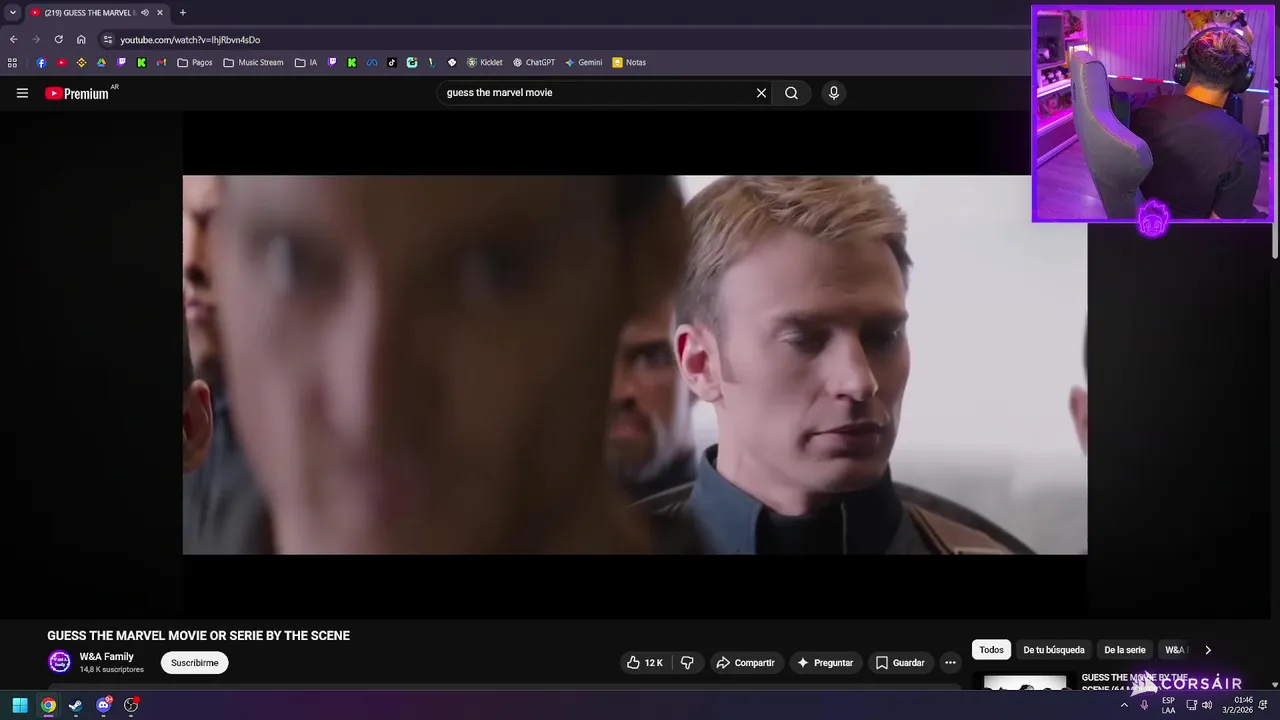
Task: Select the Todos filter chip
Action: (x=991, y=650)
